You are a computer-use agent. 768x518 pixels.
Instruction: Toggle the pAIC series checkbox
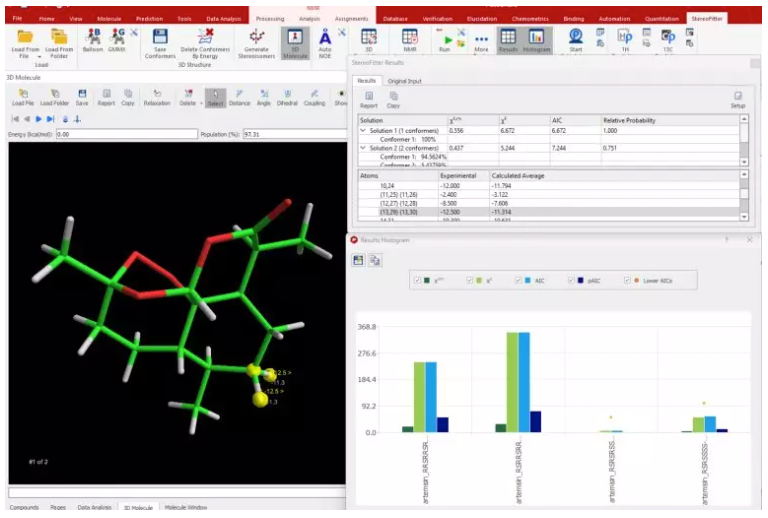571,281
